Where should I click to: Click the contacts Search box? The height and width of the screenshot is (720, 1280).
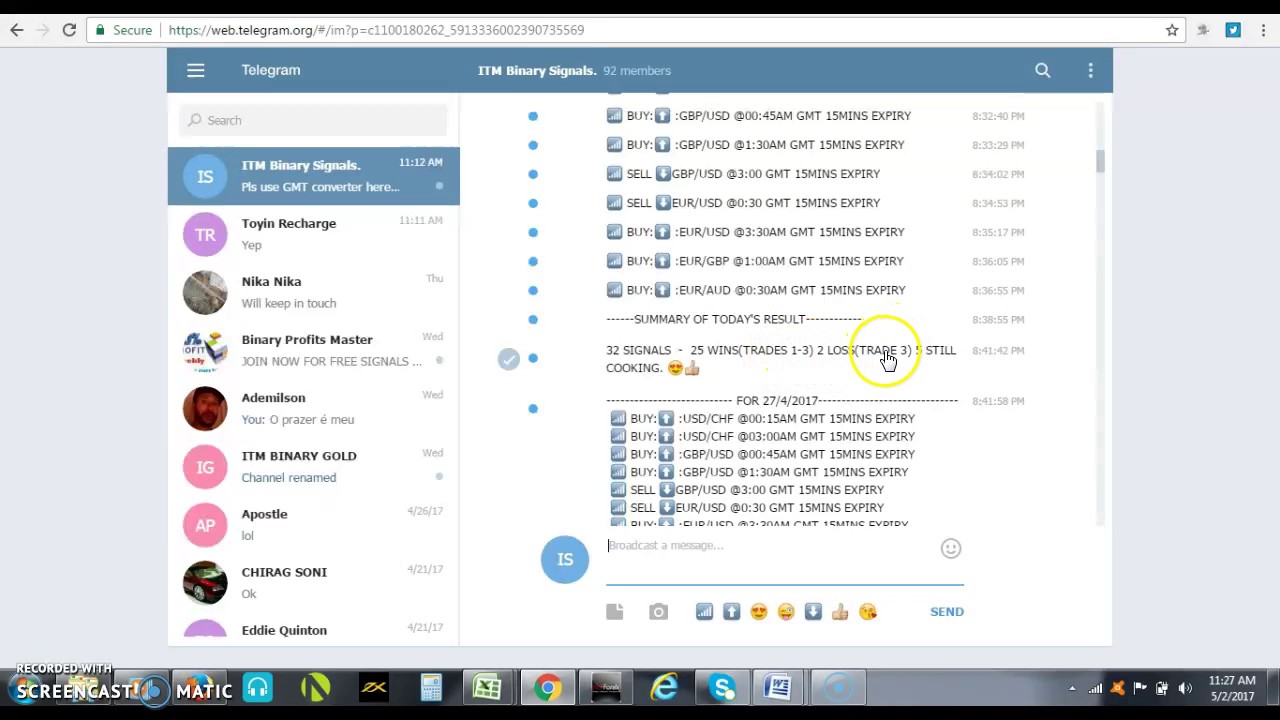[313, 120]
